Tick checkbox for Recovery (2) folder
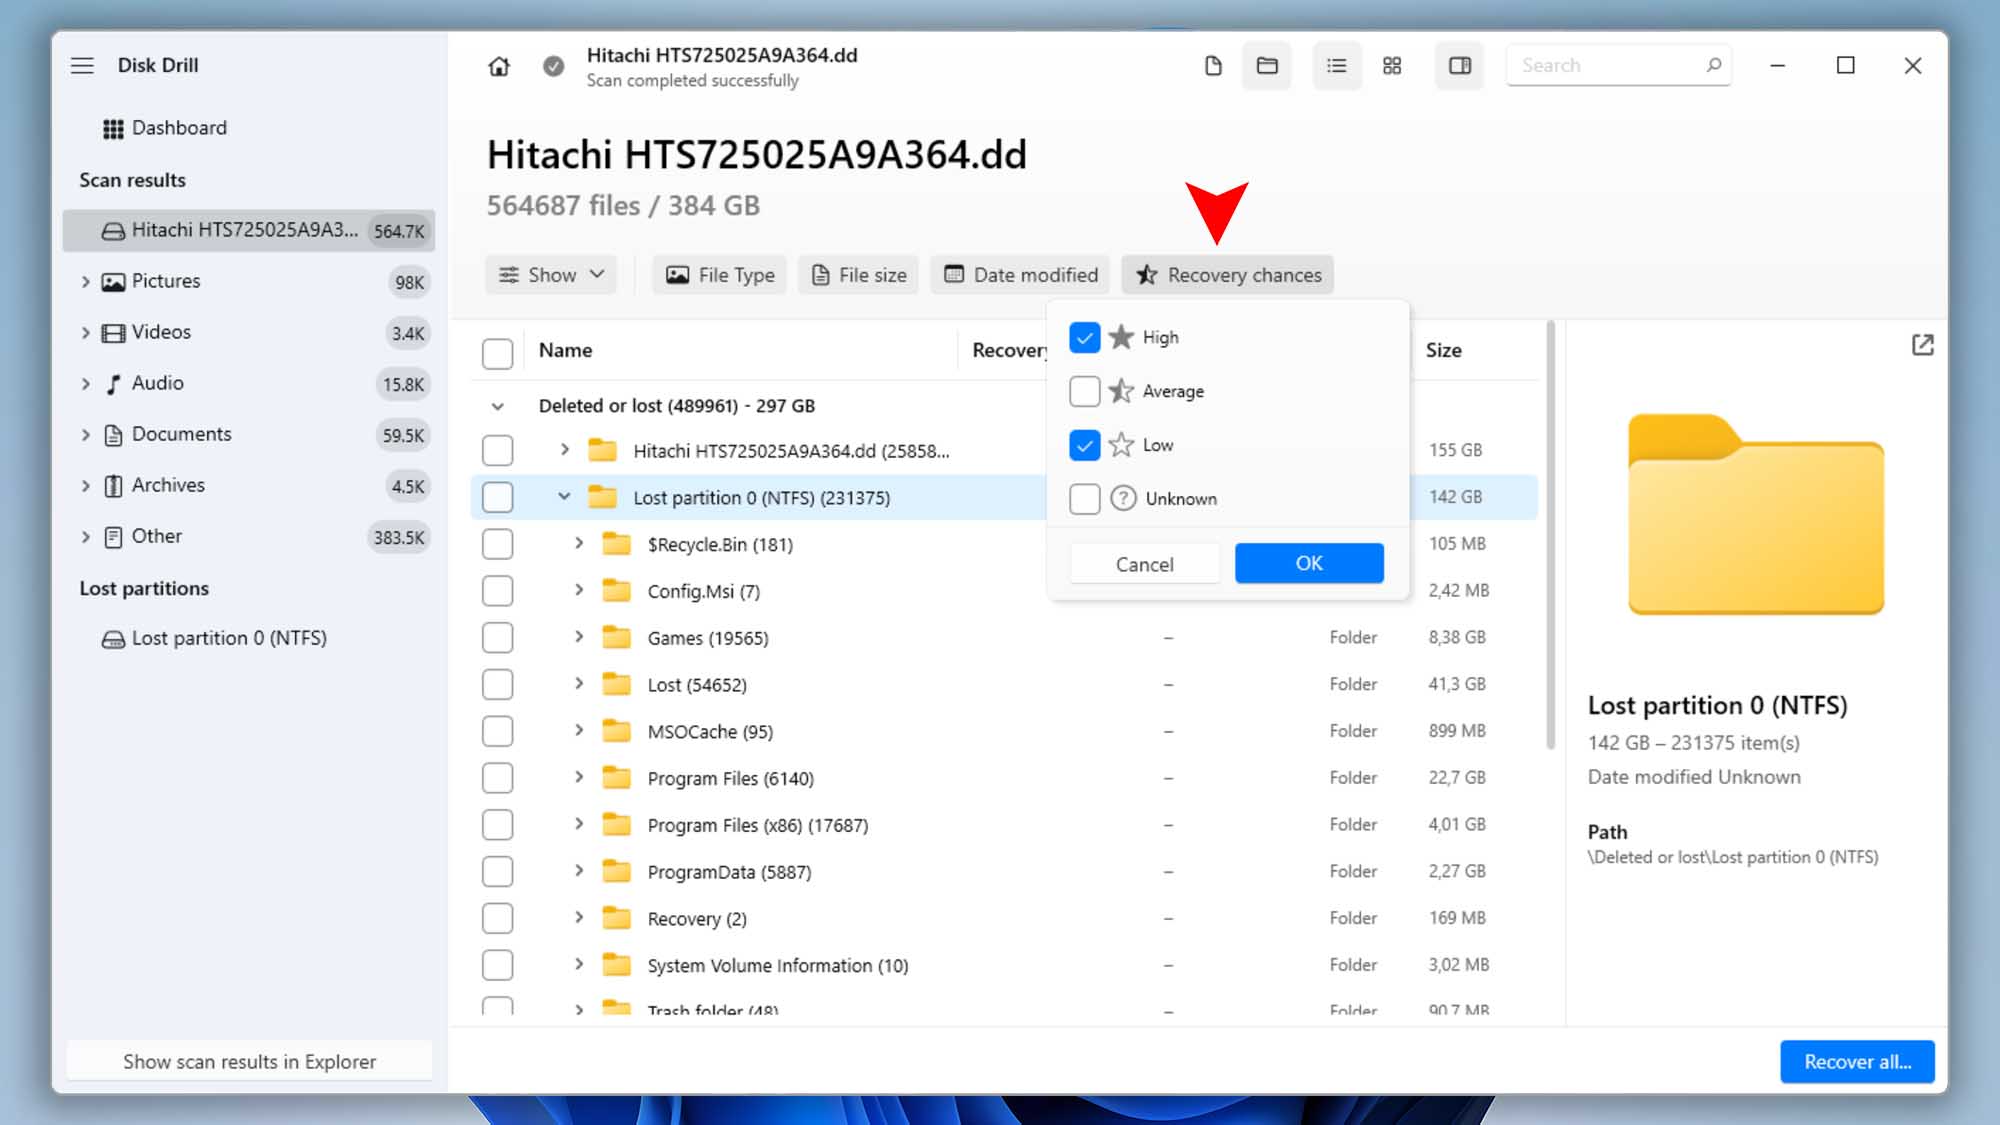2000x1125 pixels. coord(497,918)
